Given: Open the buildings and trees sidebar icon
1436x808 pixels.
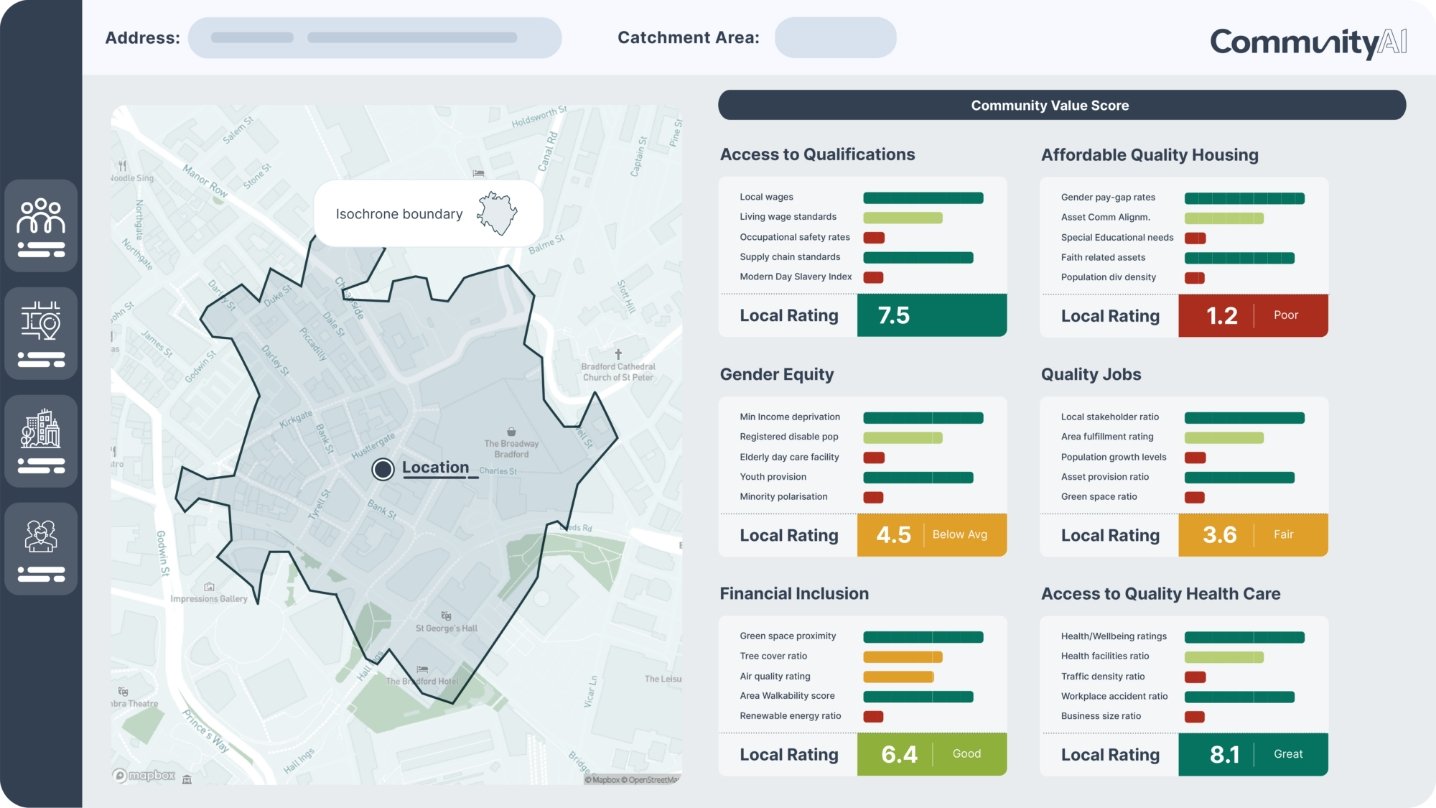Looking at the screenshot, I should 41,441.
